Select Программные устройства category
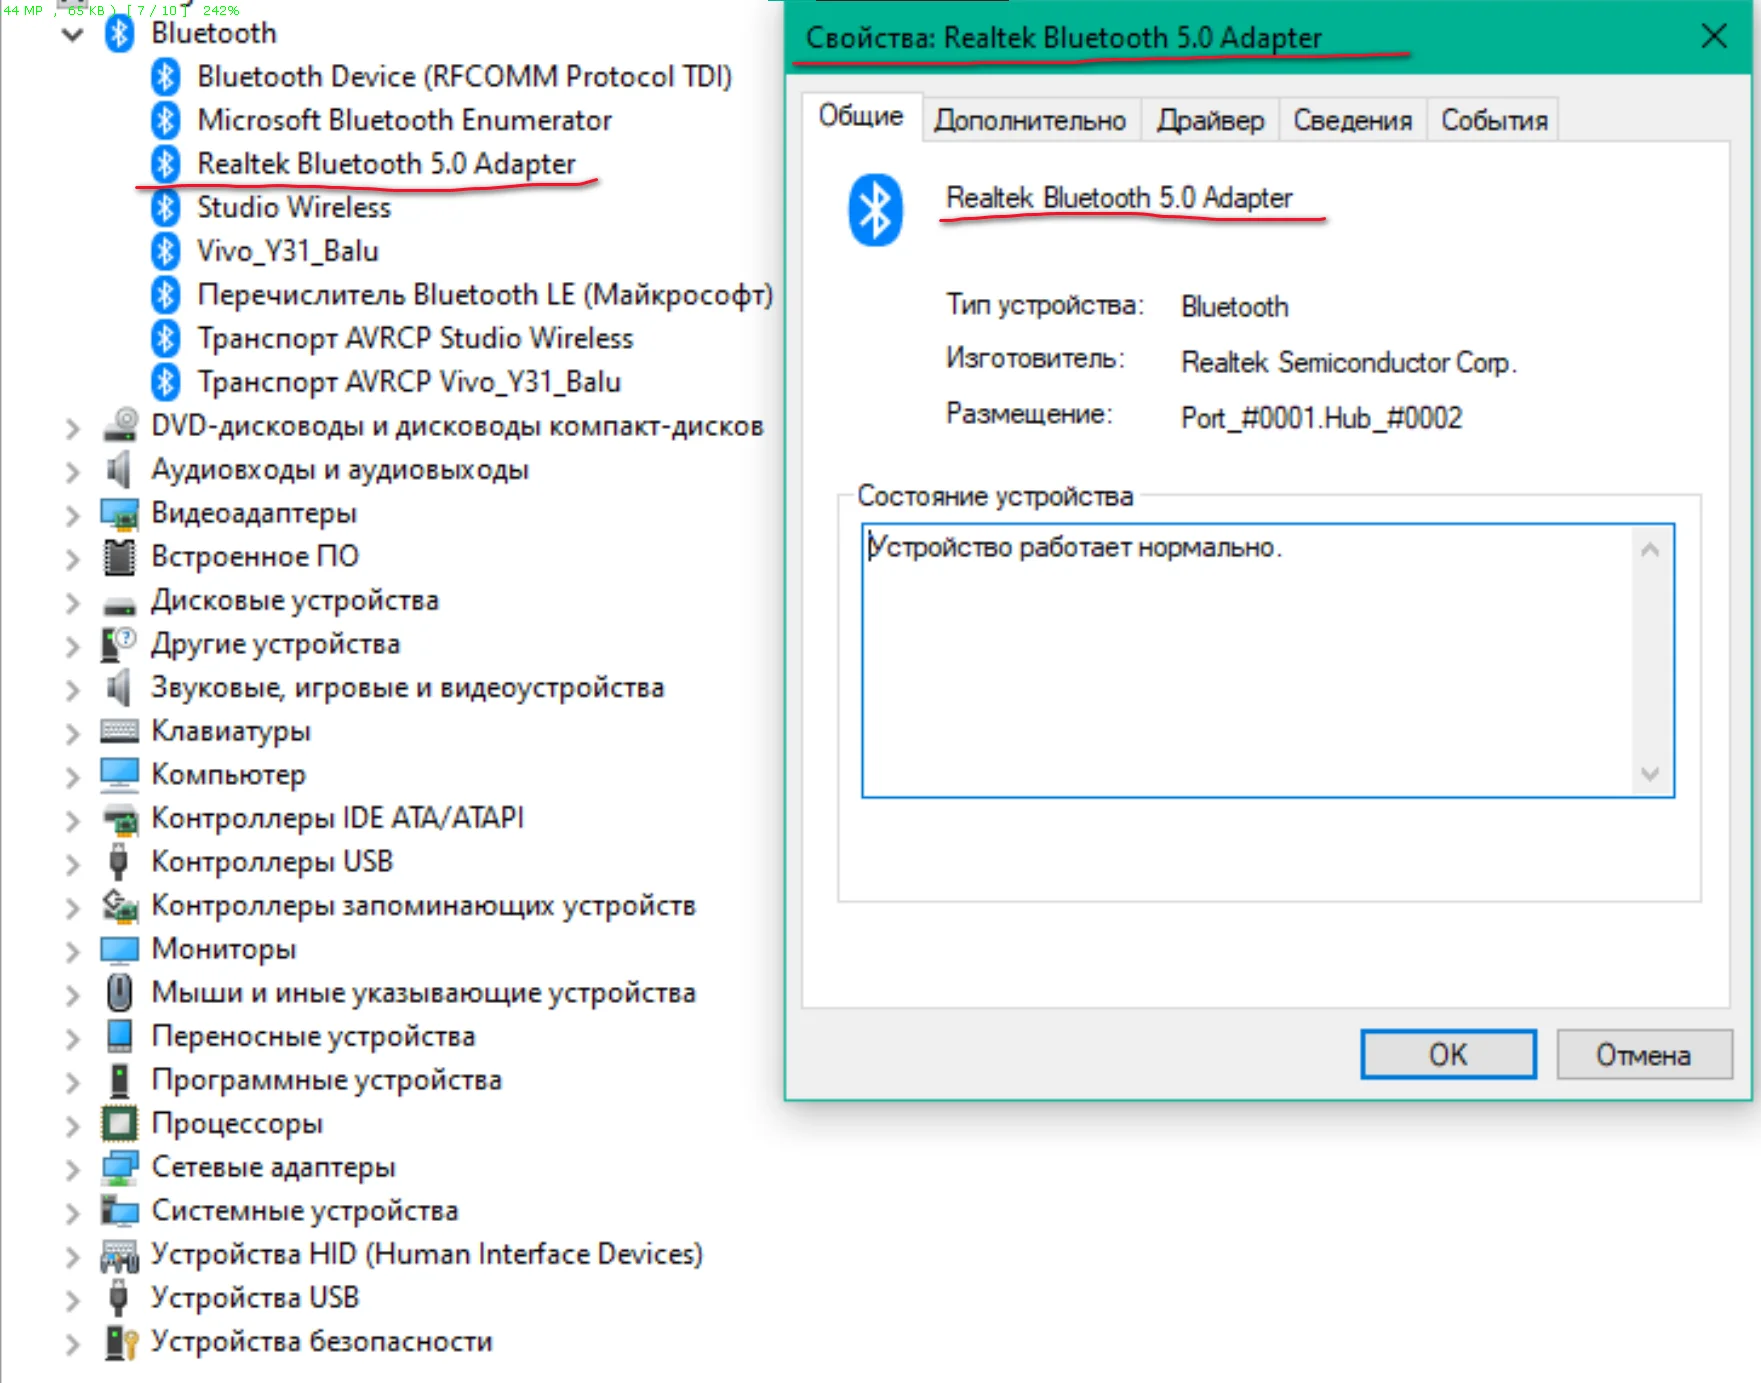1761x1383 pixels. [326, 1080]
